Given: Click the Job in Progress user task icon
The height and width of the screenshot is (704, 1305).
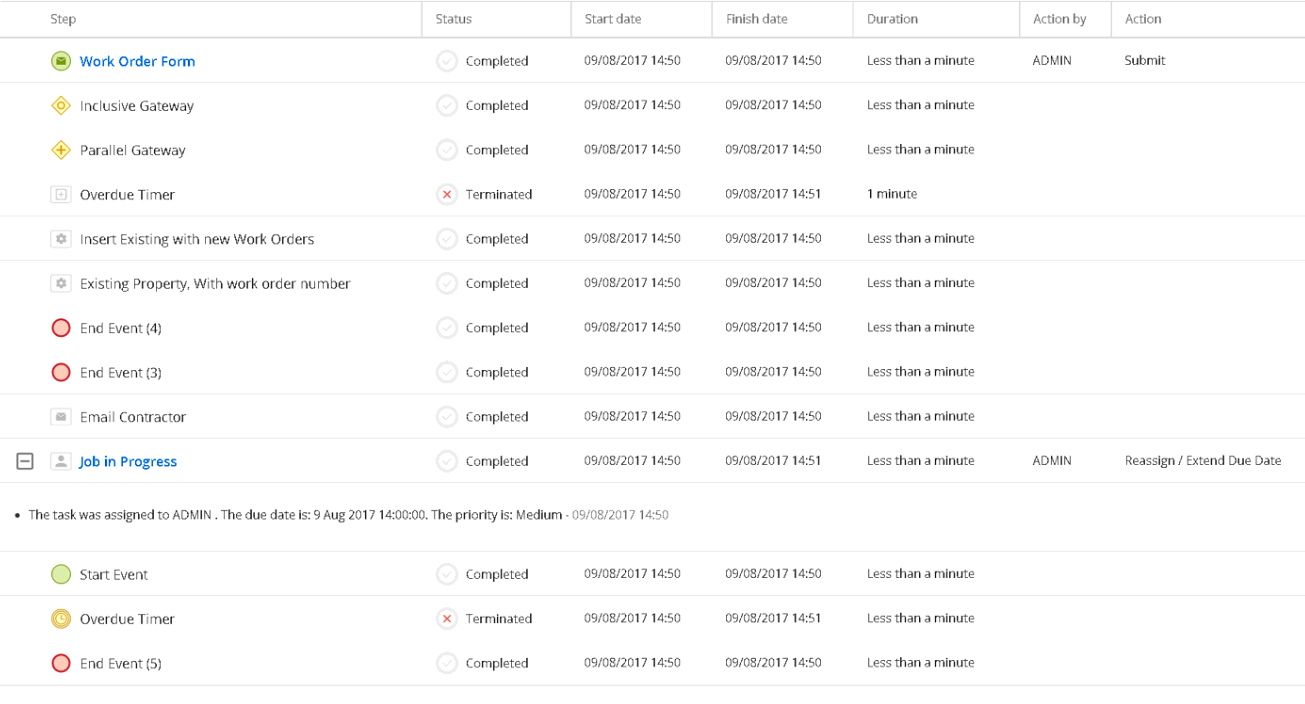Looking at the screenshot, I should click(x=61, y=461).
